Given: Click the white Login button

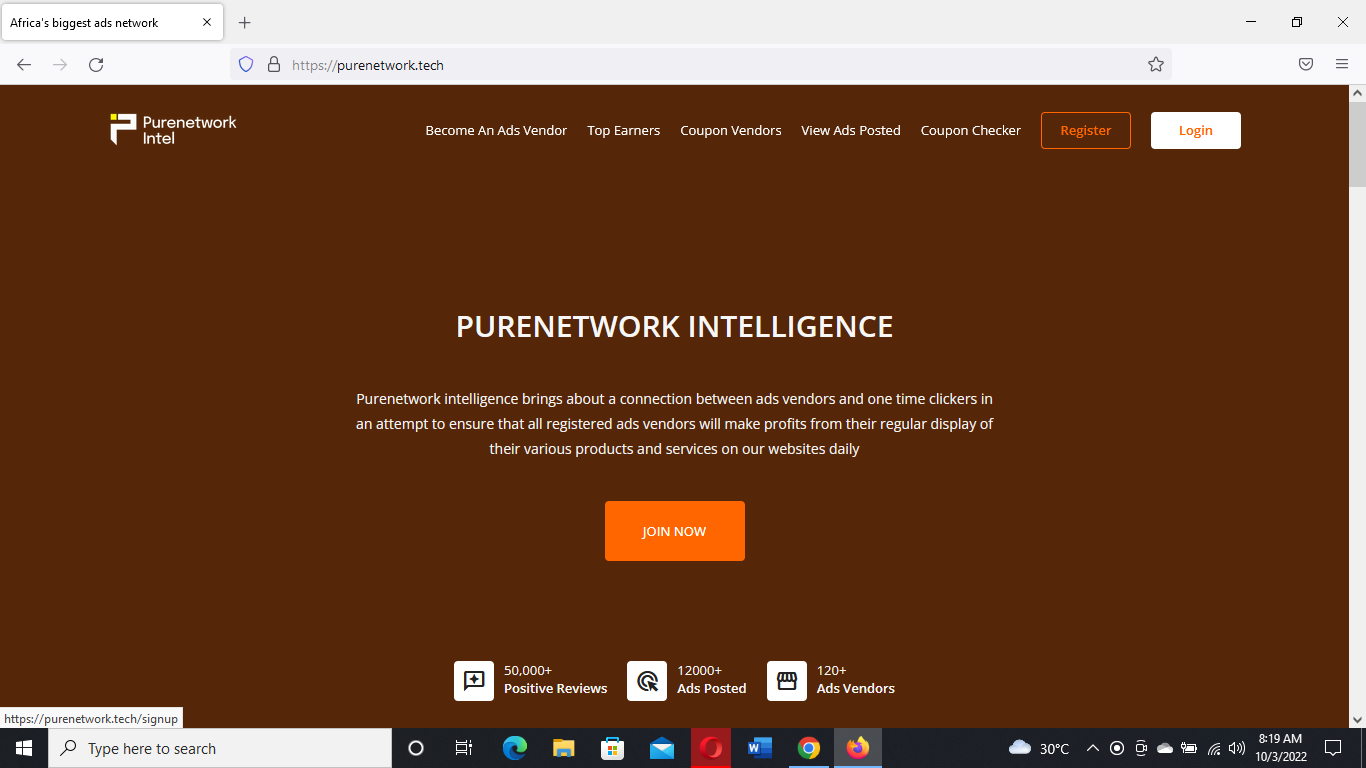Looking at the screenshot, I should pos(1196,131).
